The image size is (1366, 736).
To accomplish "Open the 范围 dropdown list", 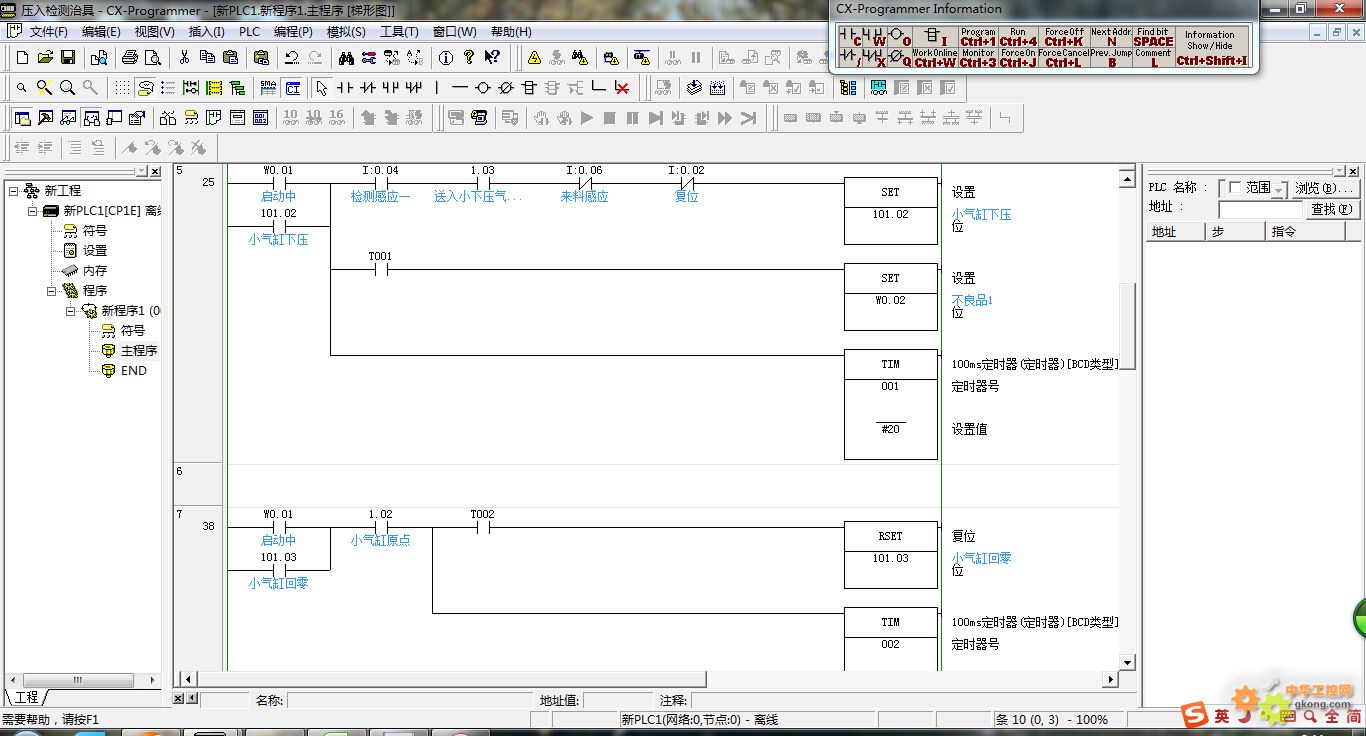I will pyautogui.click(x=1279, y=190).
